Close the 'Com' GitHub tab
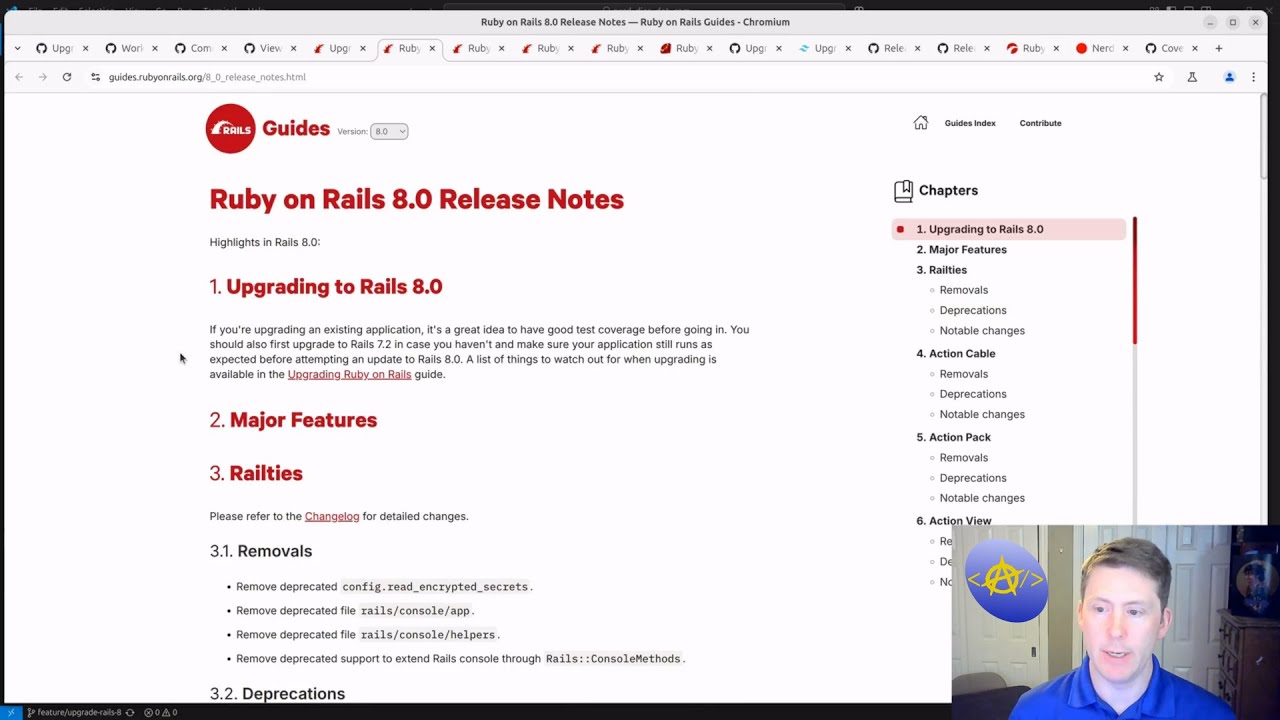1280x720 pixels. 223,48
